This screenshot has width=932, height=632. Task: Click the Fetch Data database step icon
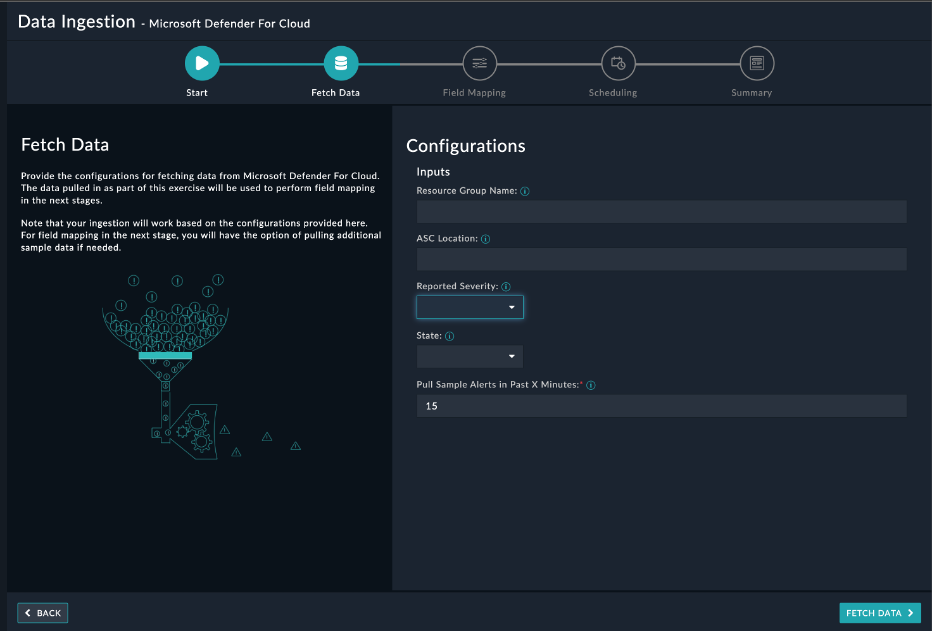341,64
